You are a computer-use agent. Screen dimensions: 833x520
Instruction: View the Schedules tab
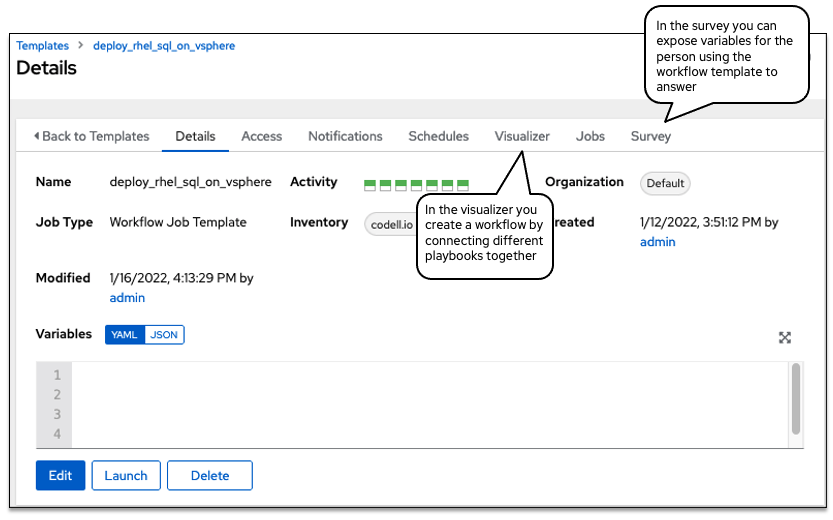pyautogui.click(x=438, y=136)
